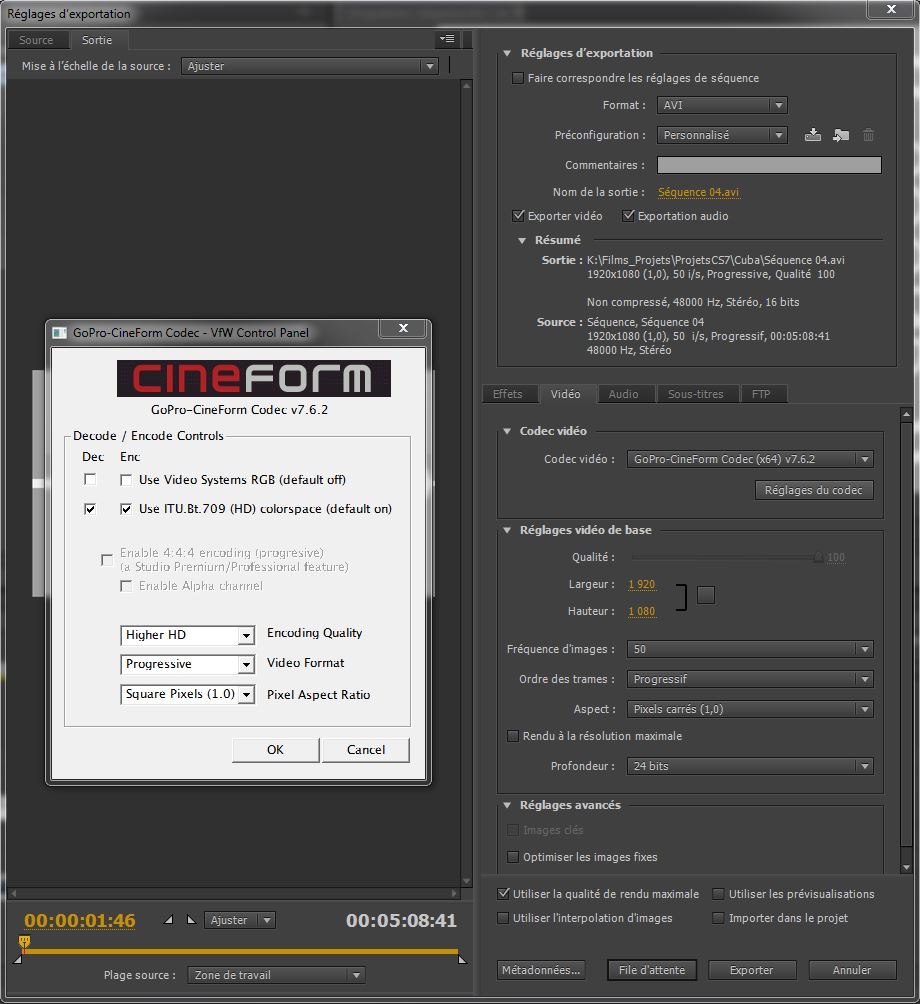
Task: Open the Profondeur 24 bits dropdown
Action: pyautogui.click(x=750, y=766)
